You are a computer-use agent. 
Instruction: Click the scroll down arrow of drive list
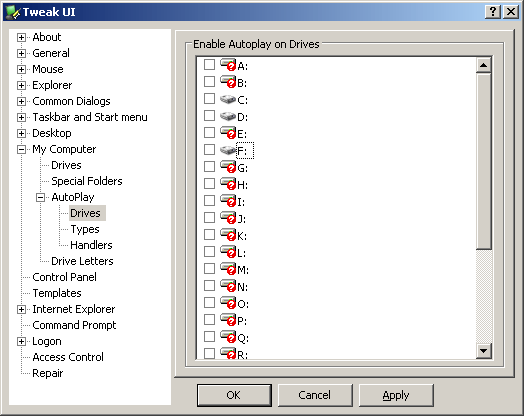[x=484, y=351]
